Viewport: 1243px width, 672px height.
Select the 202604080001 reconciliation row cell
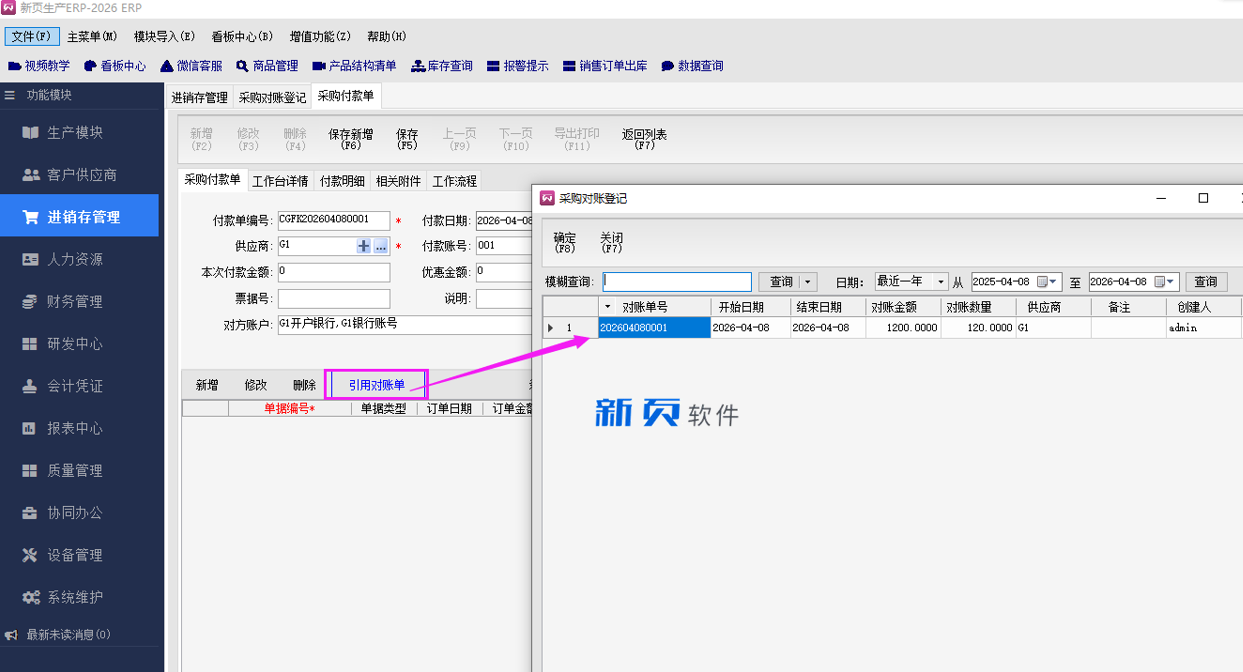654,328
